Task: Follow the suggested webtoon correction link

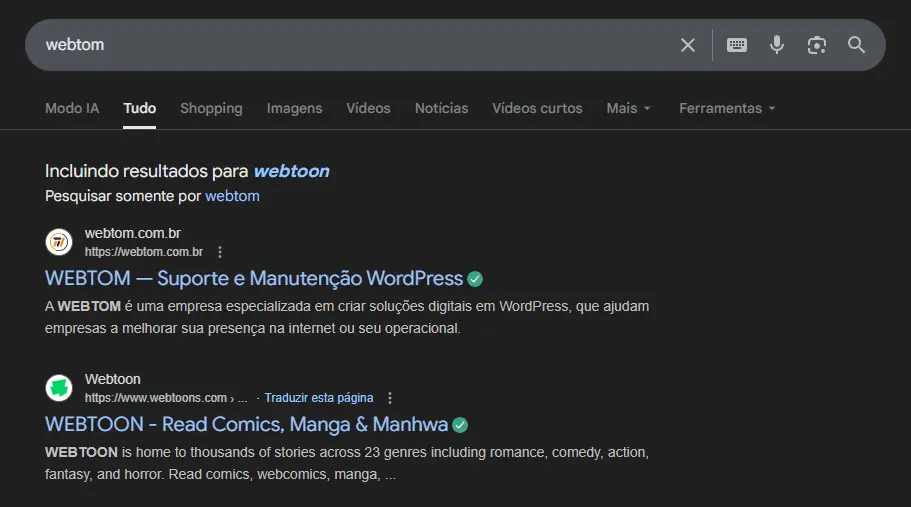Action: (x=292, y=171)
